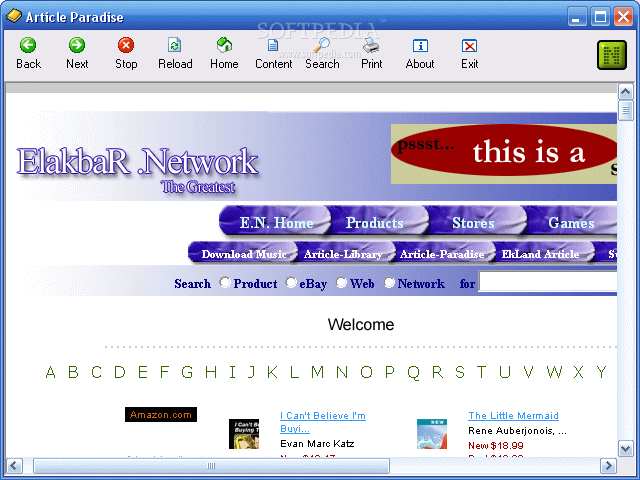Click the horizontal scrollbar right arrow

608,465
